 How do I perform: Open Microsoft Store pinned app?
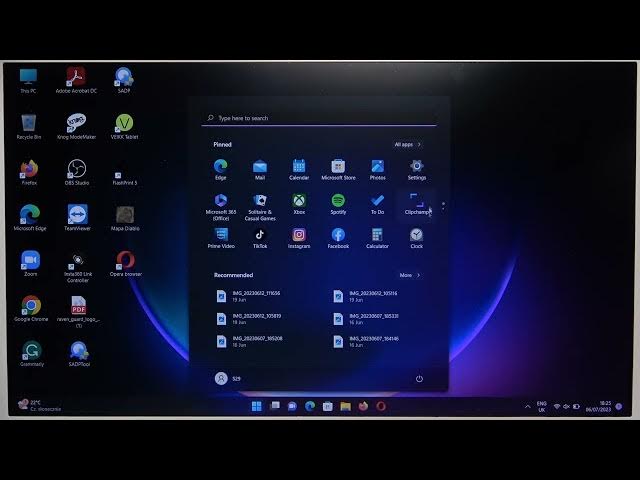(x=338, y=169)
